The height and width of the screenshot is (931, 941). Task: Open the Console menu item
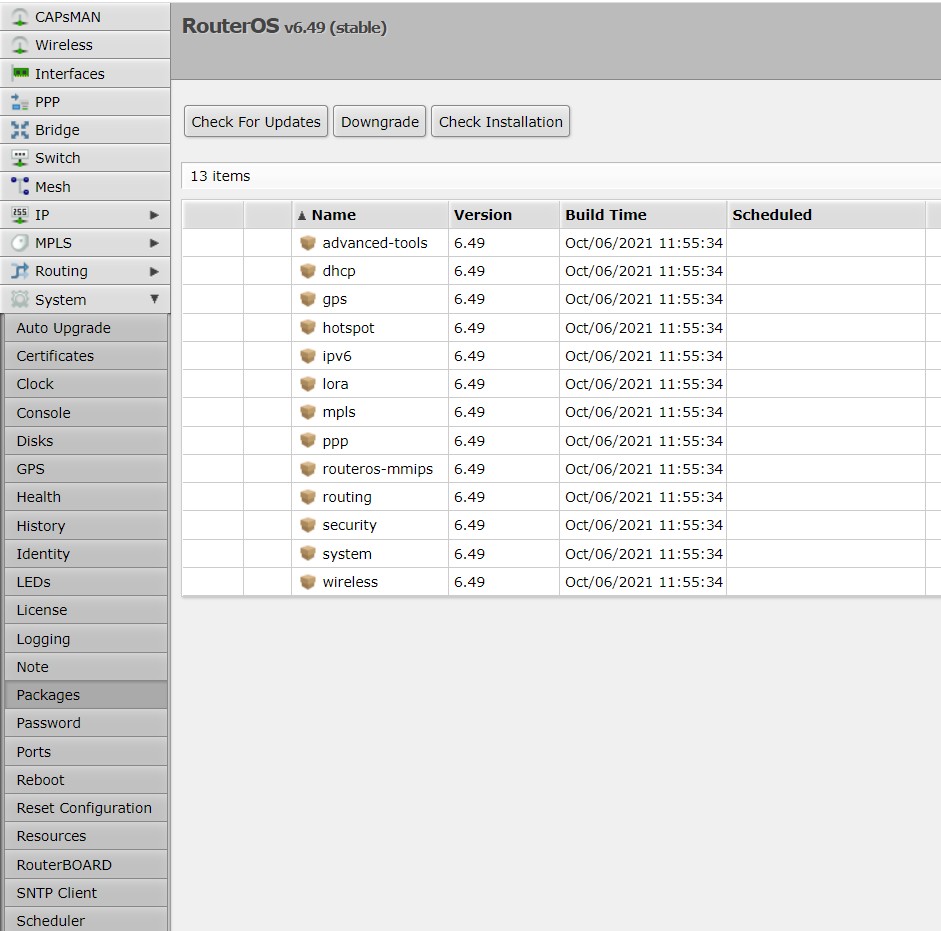pyautogui.click(x=86, y=413)
